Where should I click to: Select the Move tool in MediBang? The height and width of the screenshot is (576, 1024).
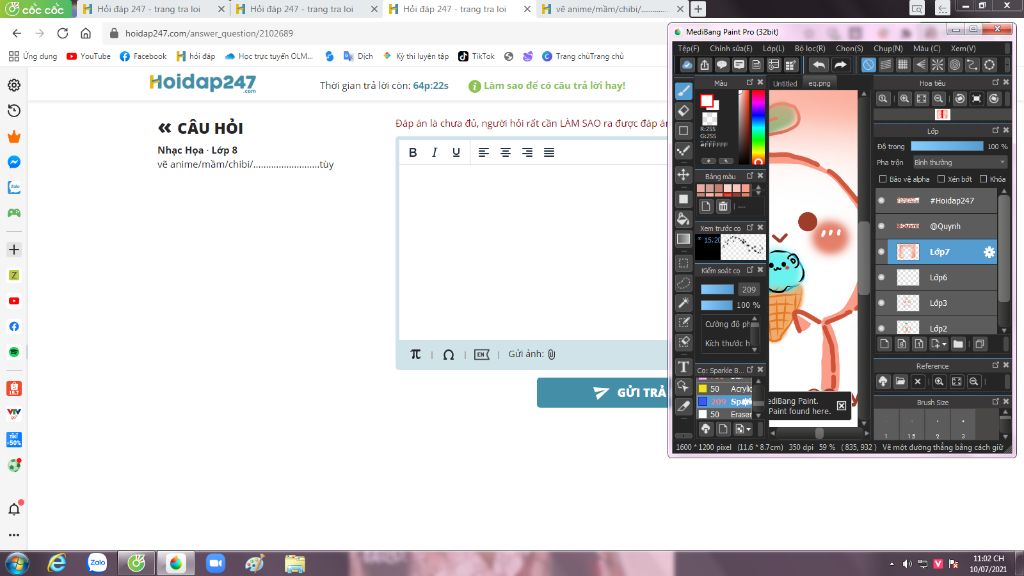[683, 174]
